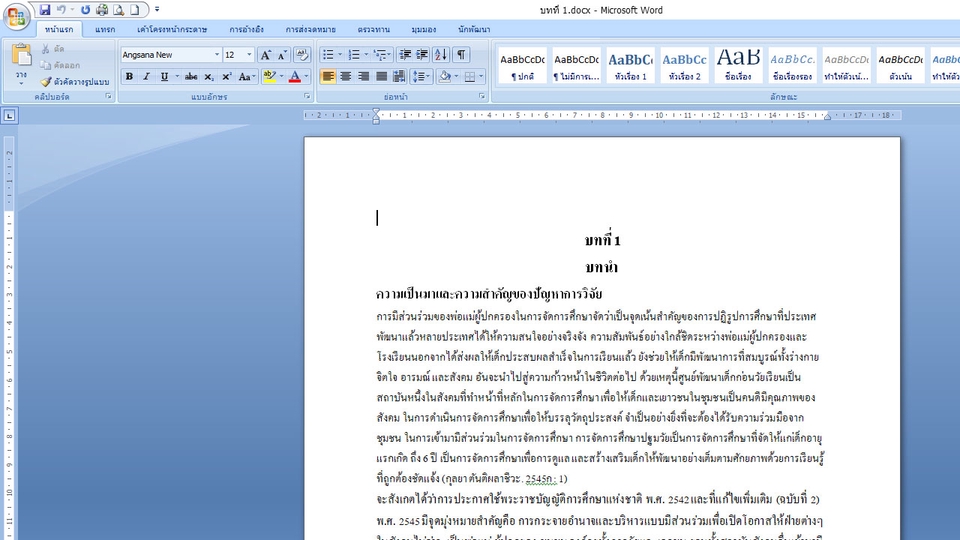Switch to the มุมมอง tab
Viewport: 960px width, 540px height.
click(424, 29)
